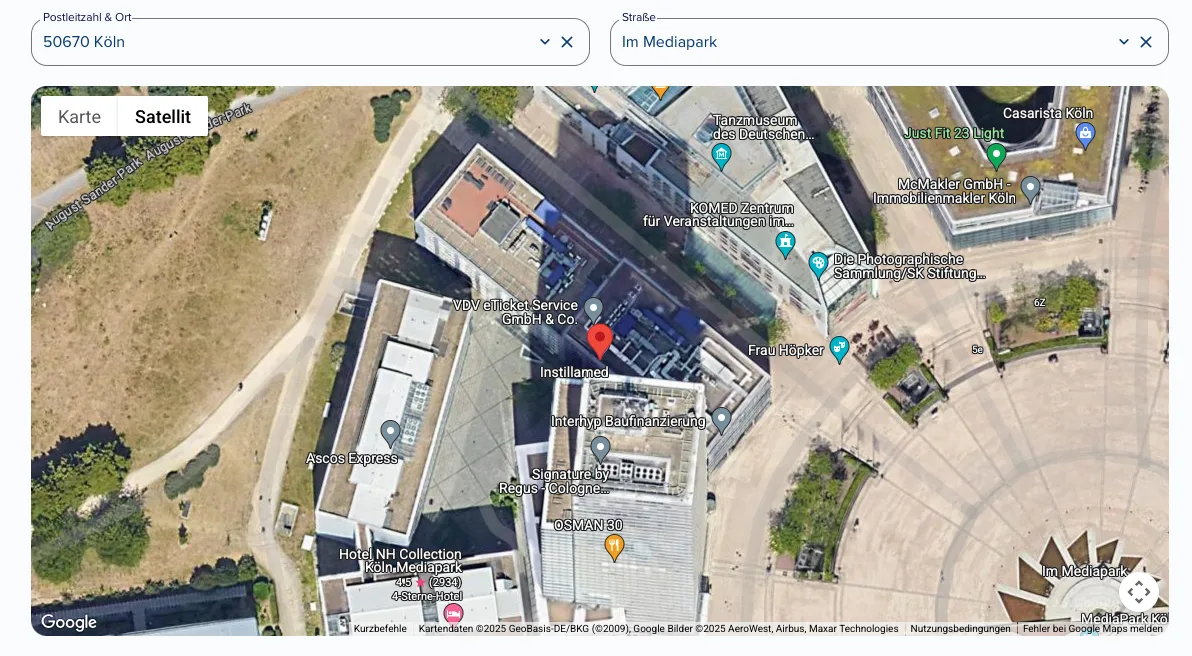Click the Hotel NH Collection Köln Mediapark label
Image resolution: width=1192 pixels, height=656 pixels.
click(401, 561)
